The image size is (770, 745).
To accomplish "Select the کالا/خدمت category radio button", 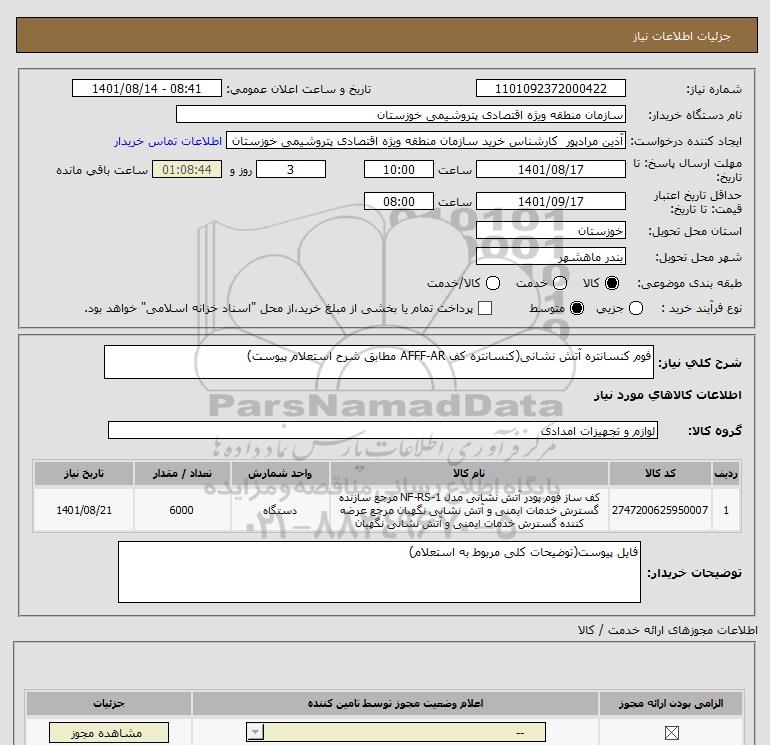I will 493,283.
